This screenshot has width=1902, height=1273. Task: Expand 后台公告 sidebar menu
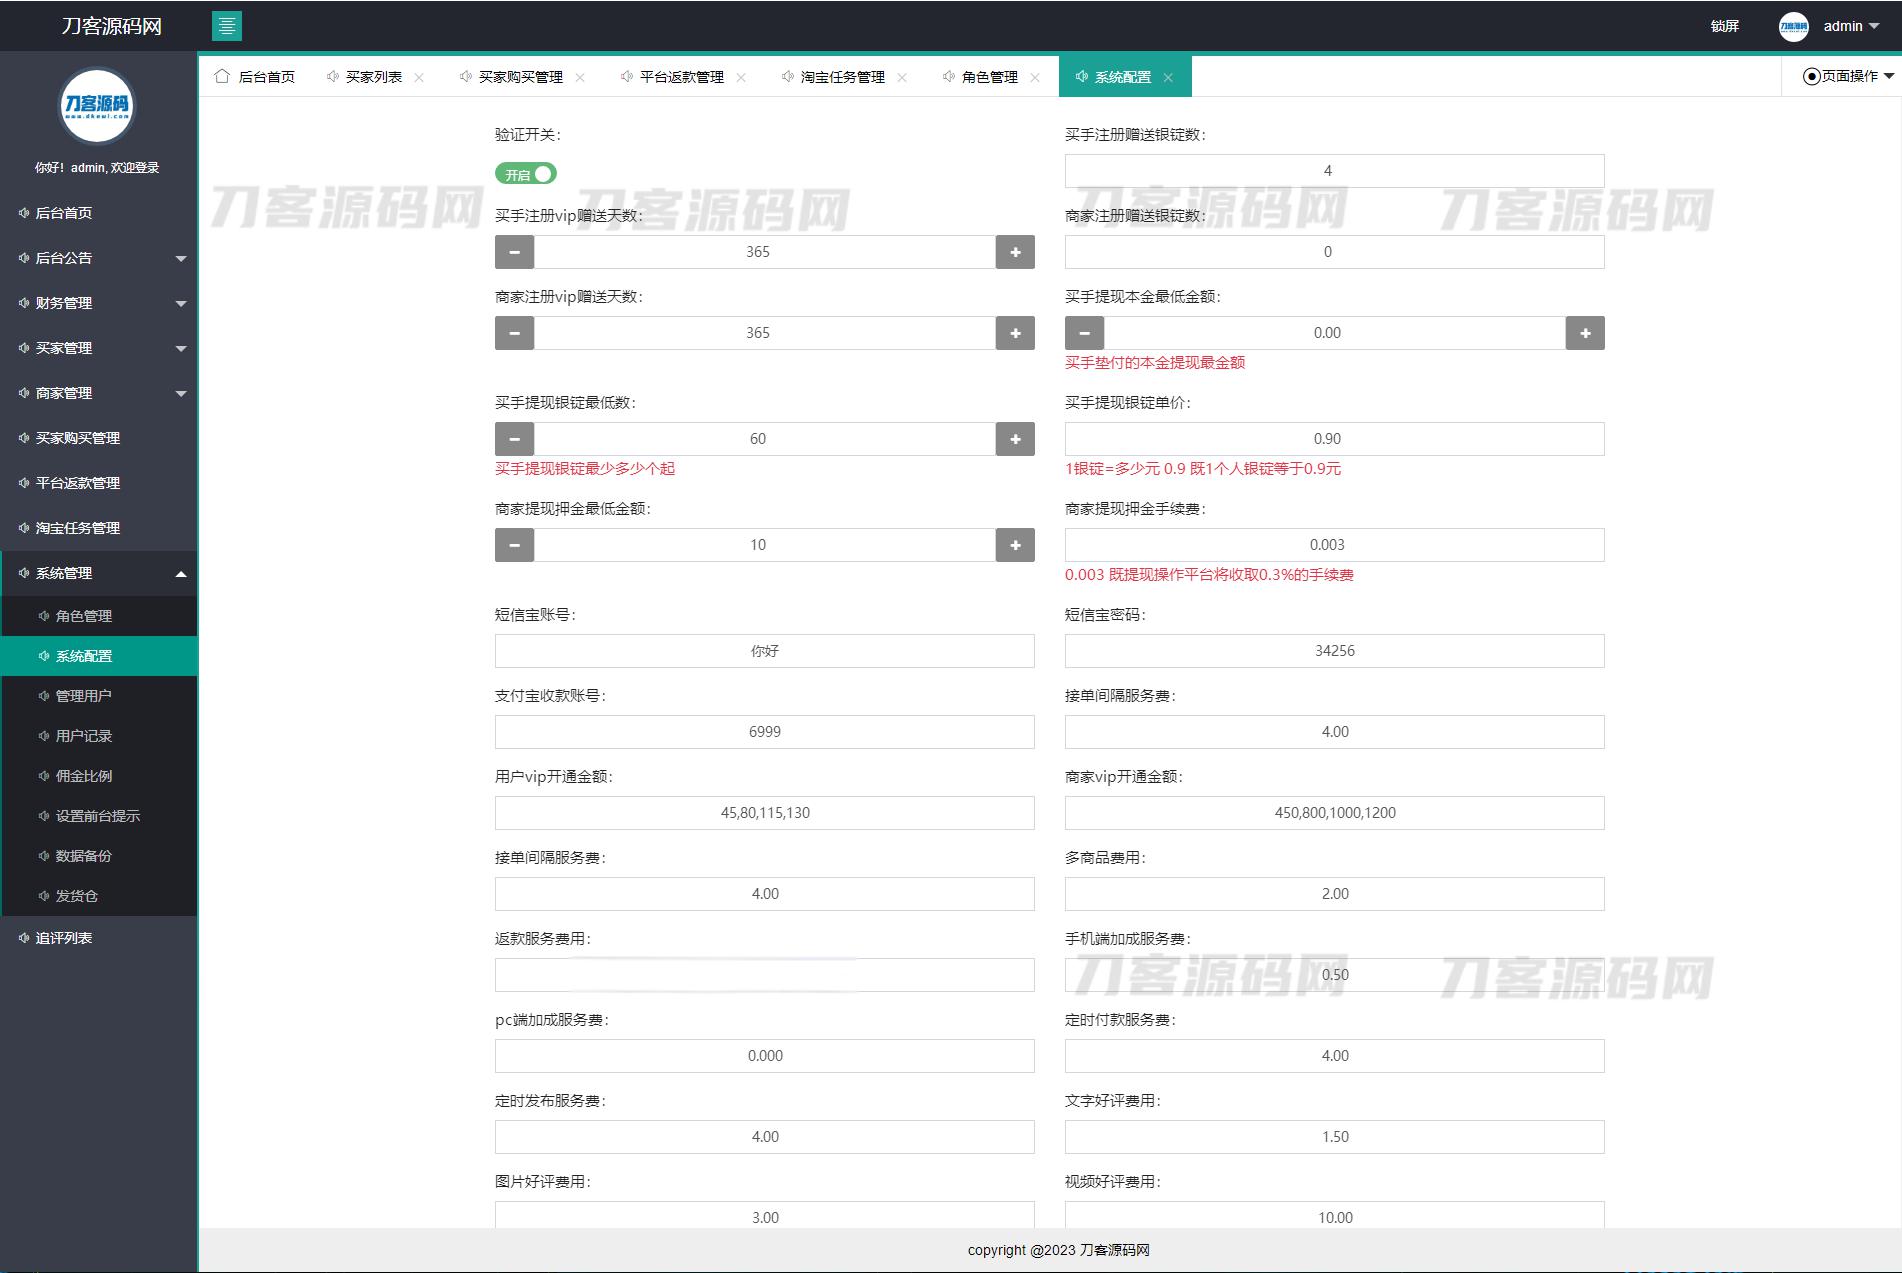[99, 258]
